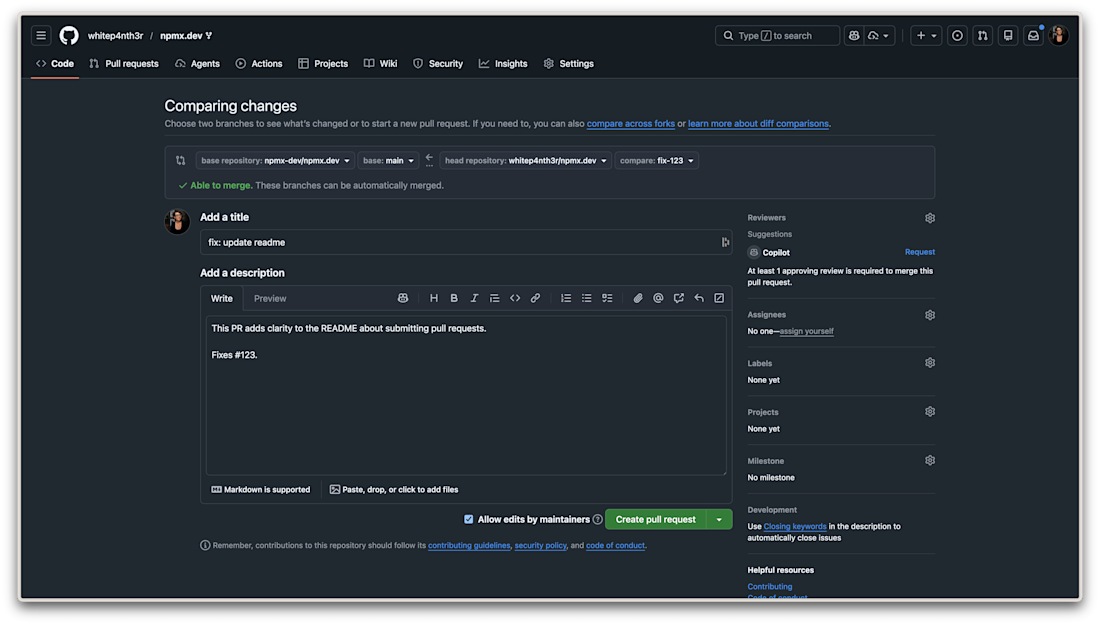Screen dimensions: 1100x625
Task: Expand compare branch fix-123 dropdown
Action: tap(657, 161)
